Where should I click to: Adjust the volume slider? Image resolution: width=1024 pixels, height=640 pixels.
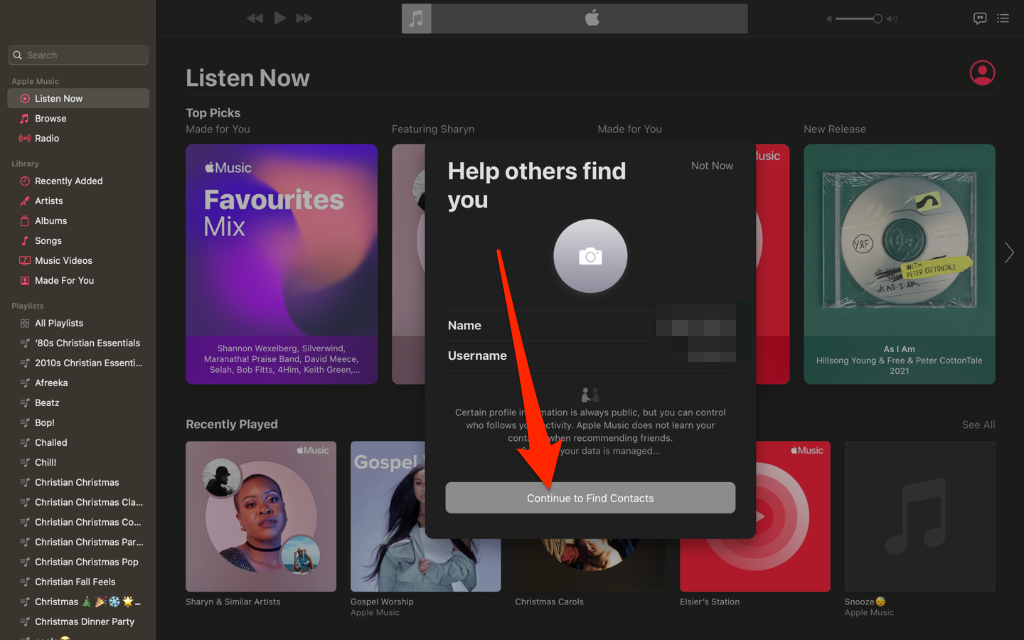[859, 19]
